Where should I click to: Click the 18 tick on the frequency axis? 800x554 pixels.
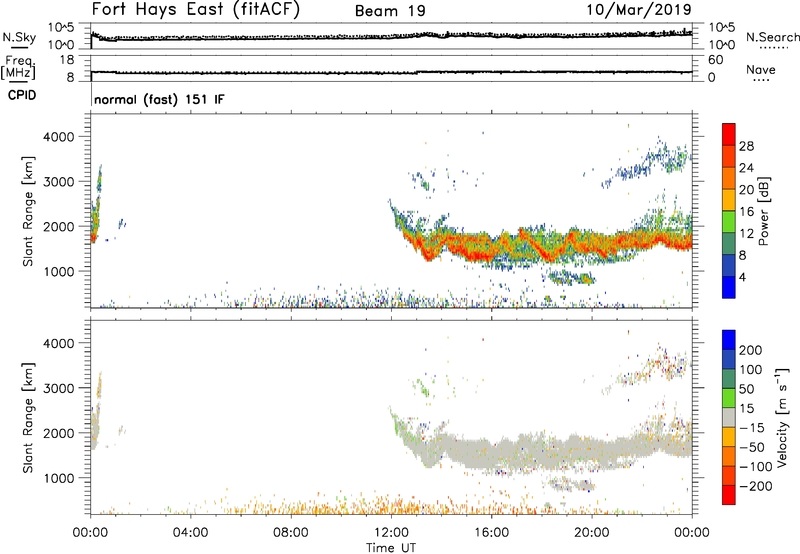tap(67, 60)
